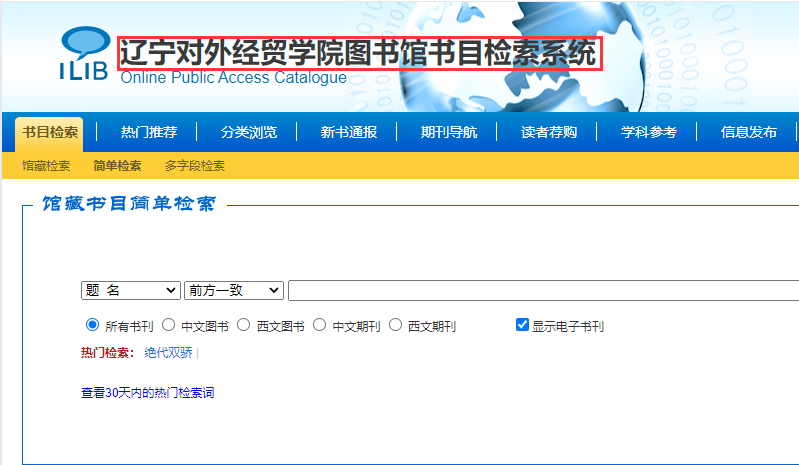The height and width of the screenshot is (465, 799).
Task: Open the 学科参考 tab
Action: point(649,132)
